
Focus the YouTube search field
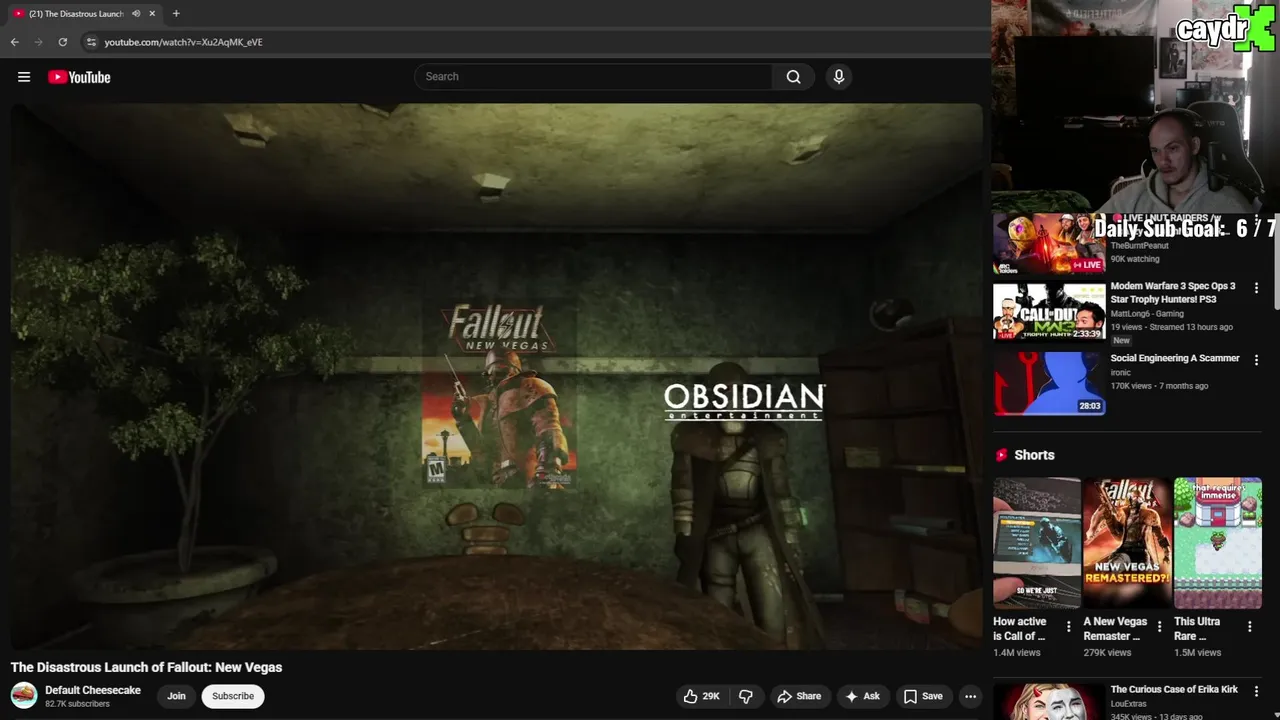click(x=593, y=77)
